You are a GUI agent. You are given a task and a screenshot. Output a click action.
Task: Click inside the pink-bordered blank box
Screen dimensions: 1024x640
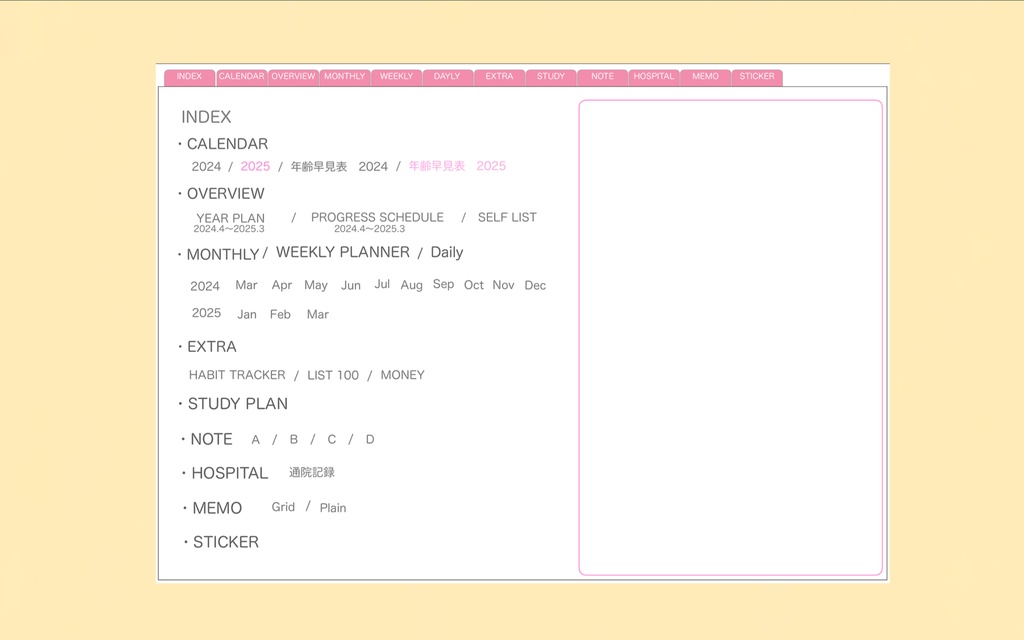click(x=731, y=338)
